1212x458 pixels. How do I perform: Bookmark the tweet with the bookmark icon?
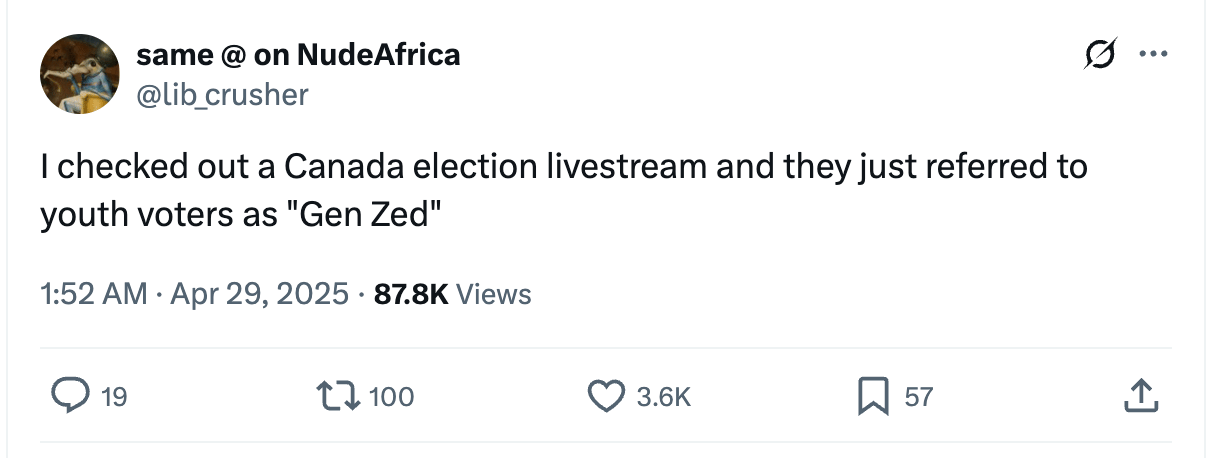[x=872, y=397]
